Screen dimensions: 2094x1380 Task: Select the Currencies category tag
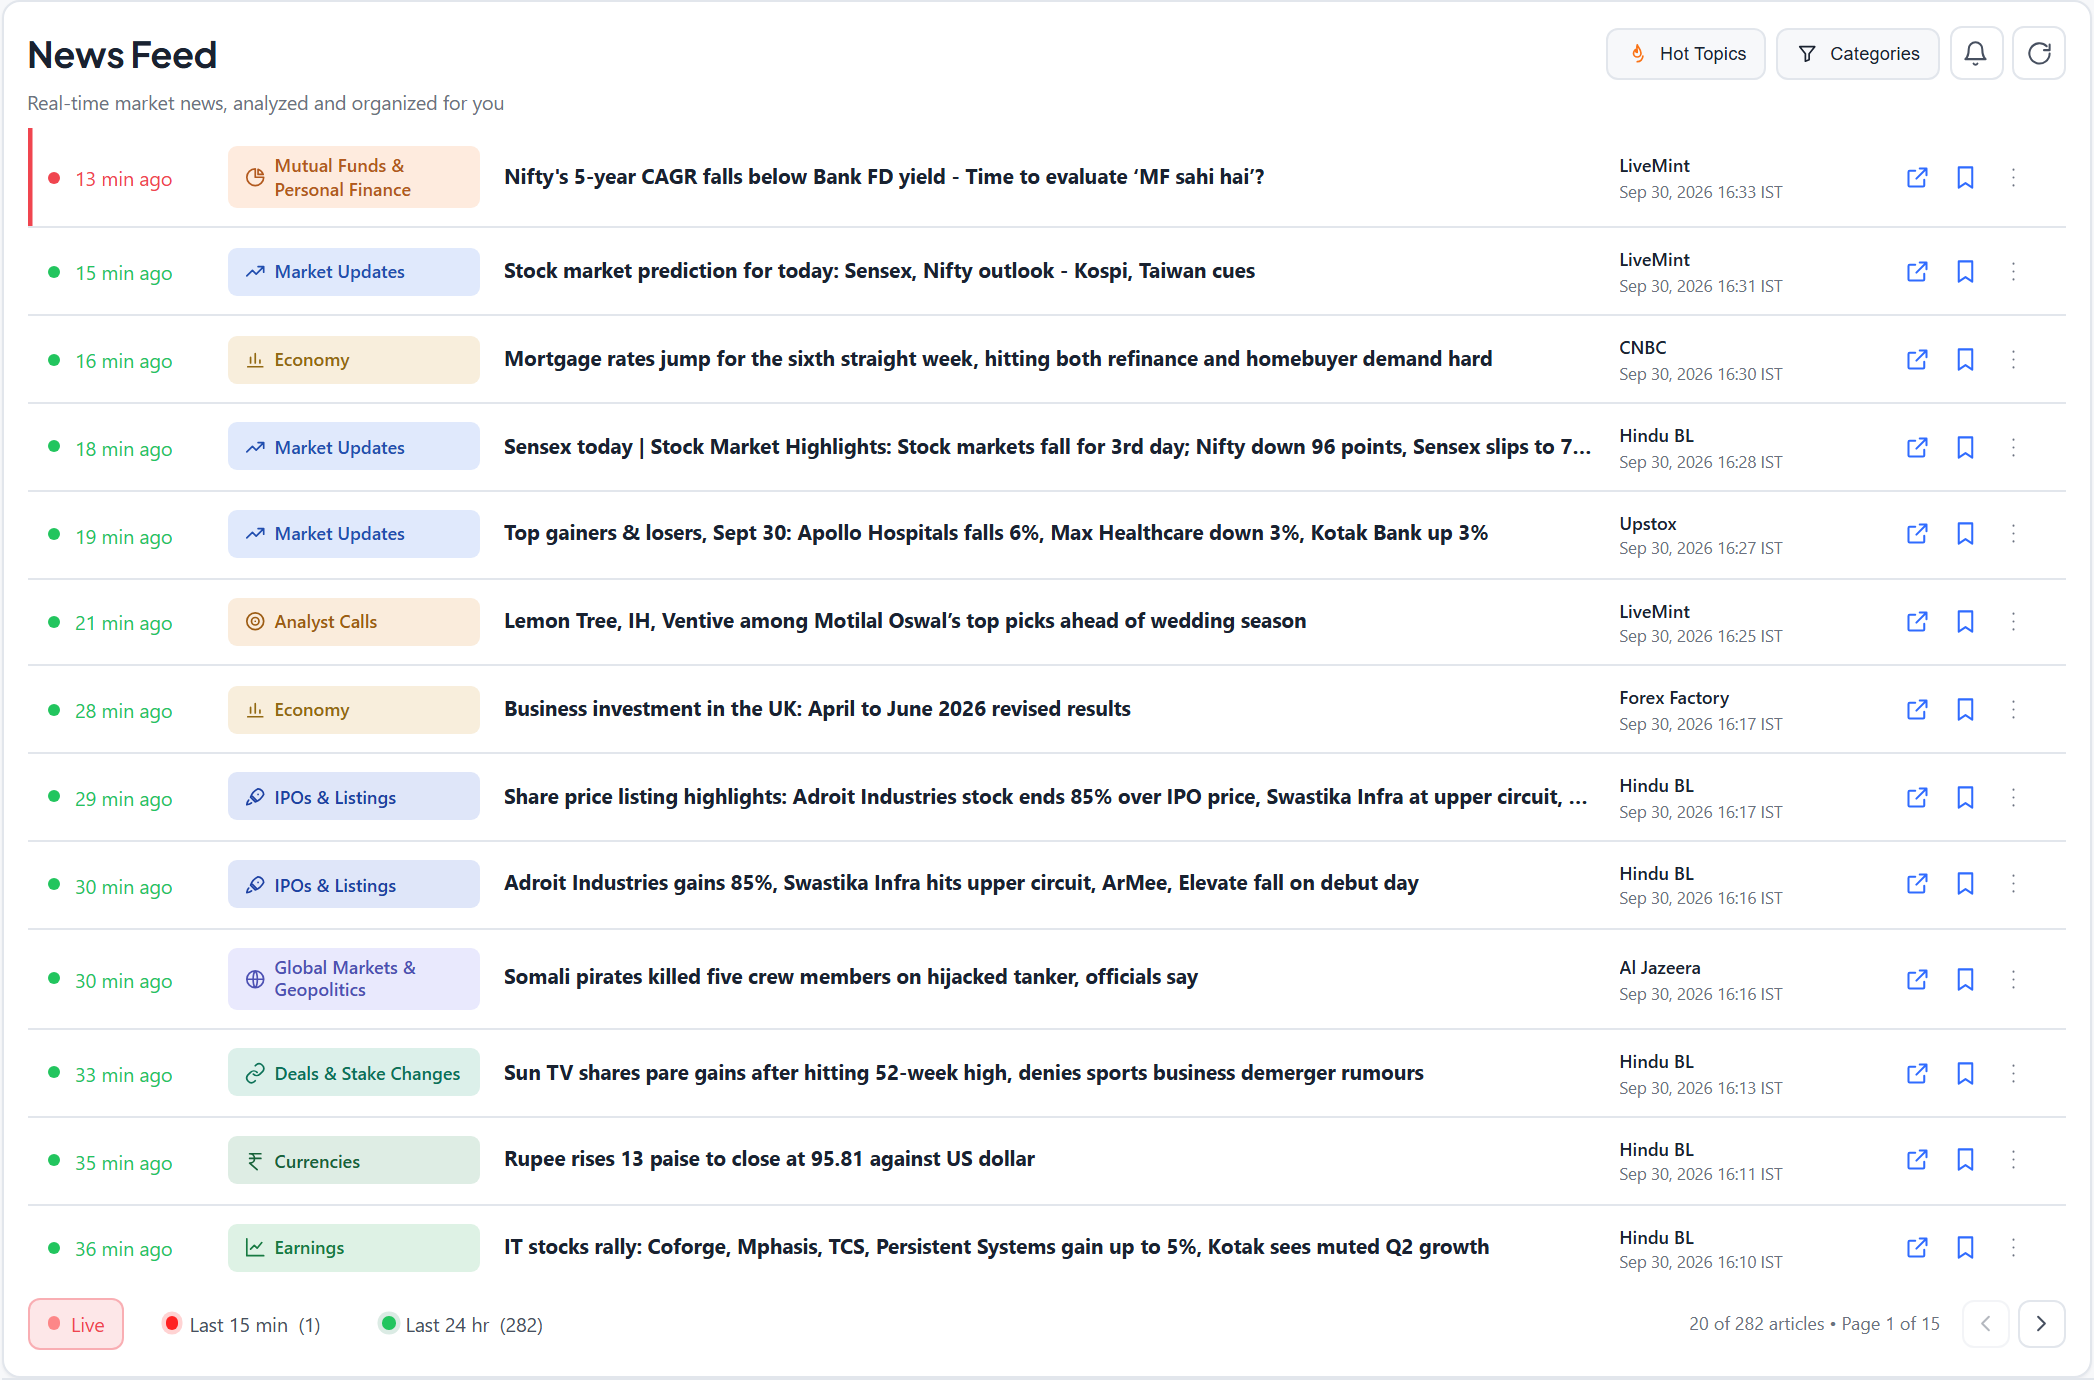354,1161
